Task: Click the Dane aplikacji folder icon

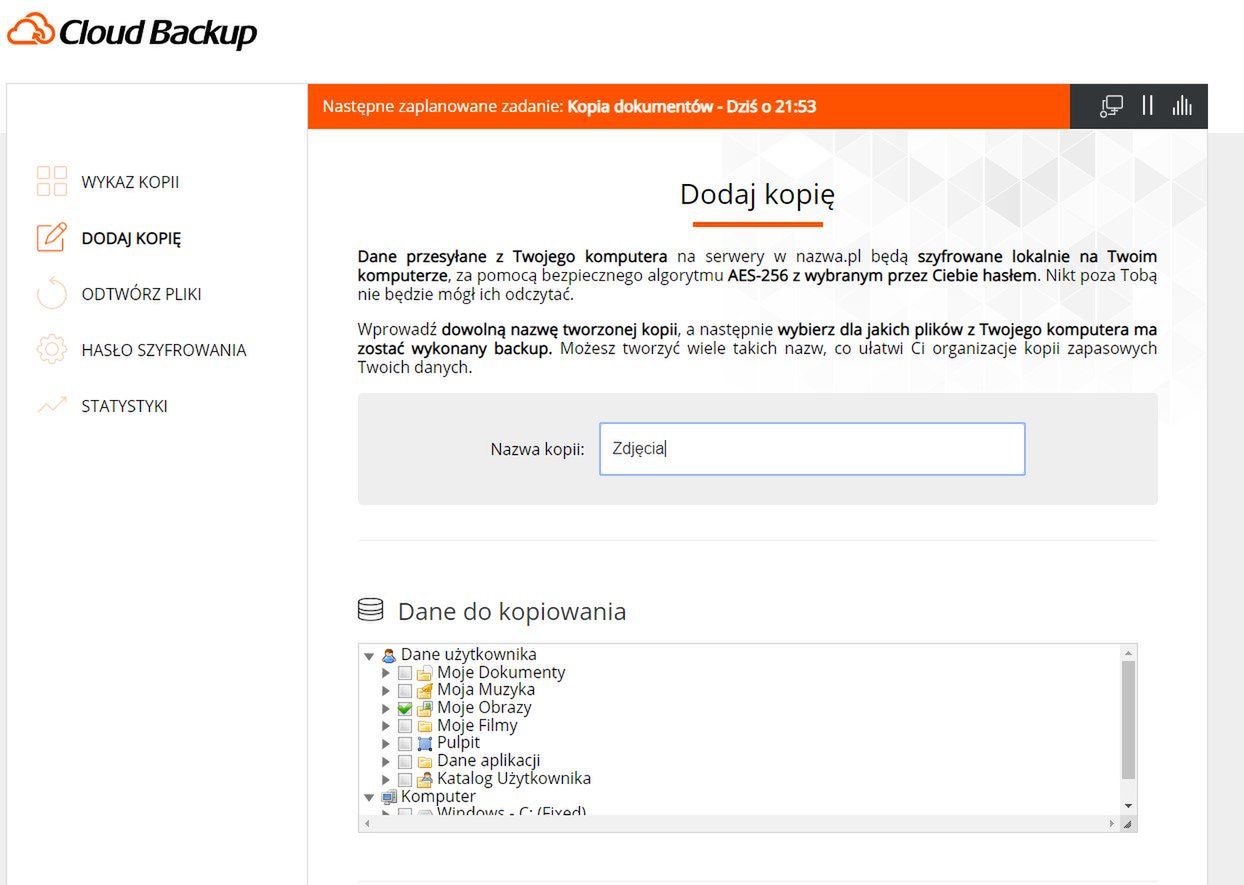Action: [424, 761]
